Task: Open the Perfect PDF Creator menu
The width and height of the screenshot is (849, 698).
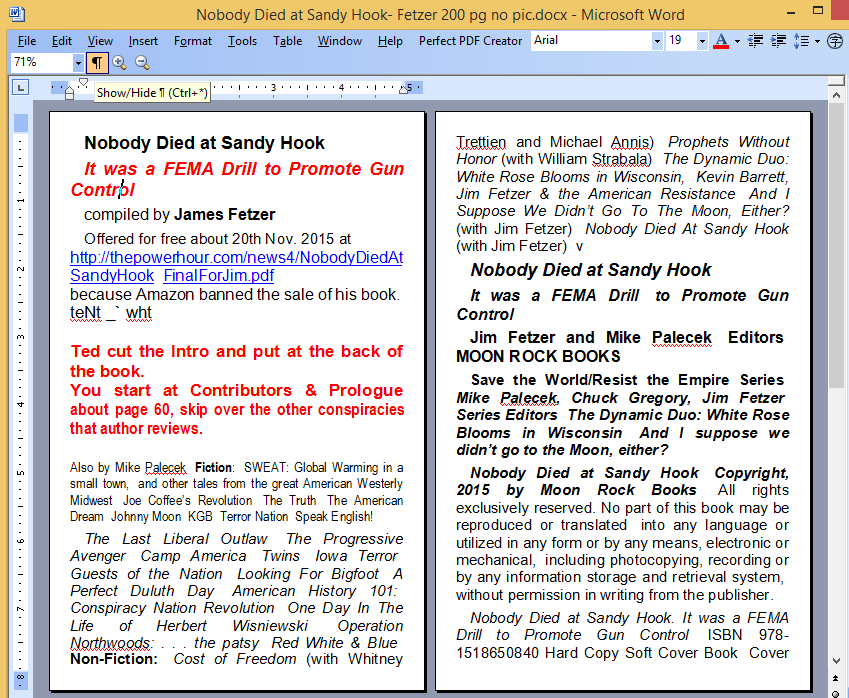Action: (x=471, y=41)
